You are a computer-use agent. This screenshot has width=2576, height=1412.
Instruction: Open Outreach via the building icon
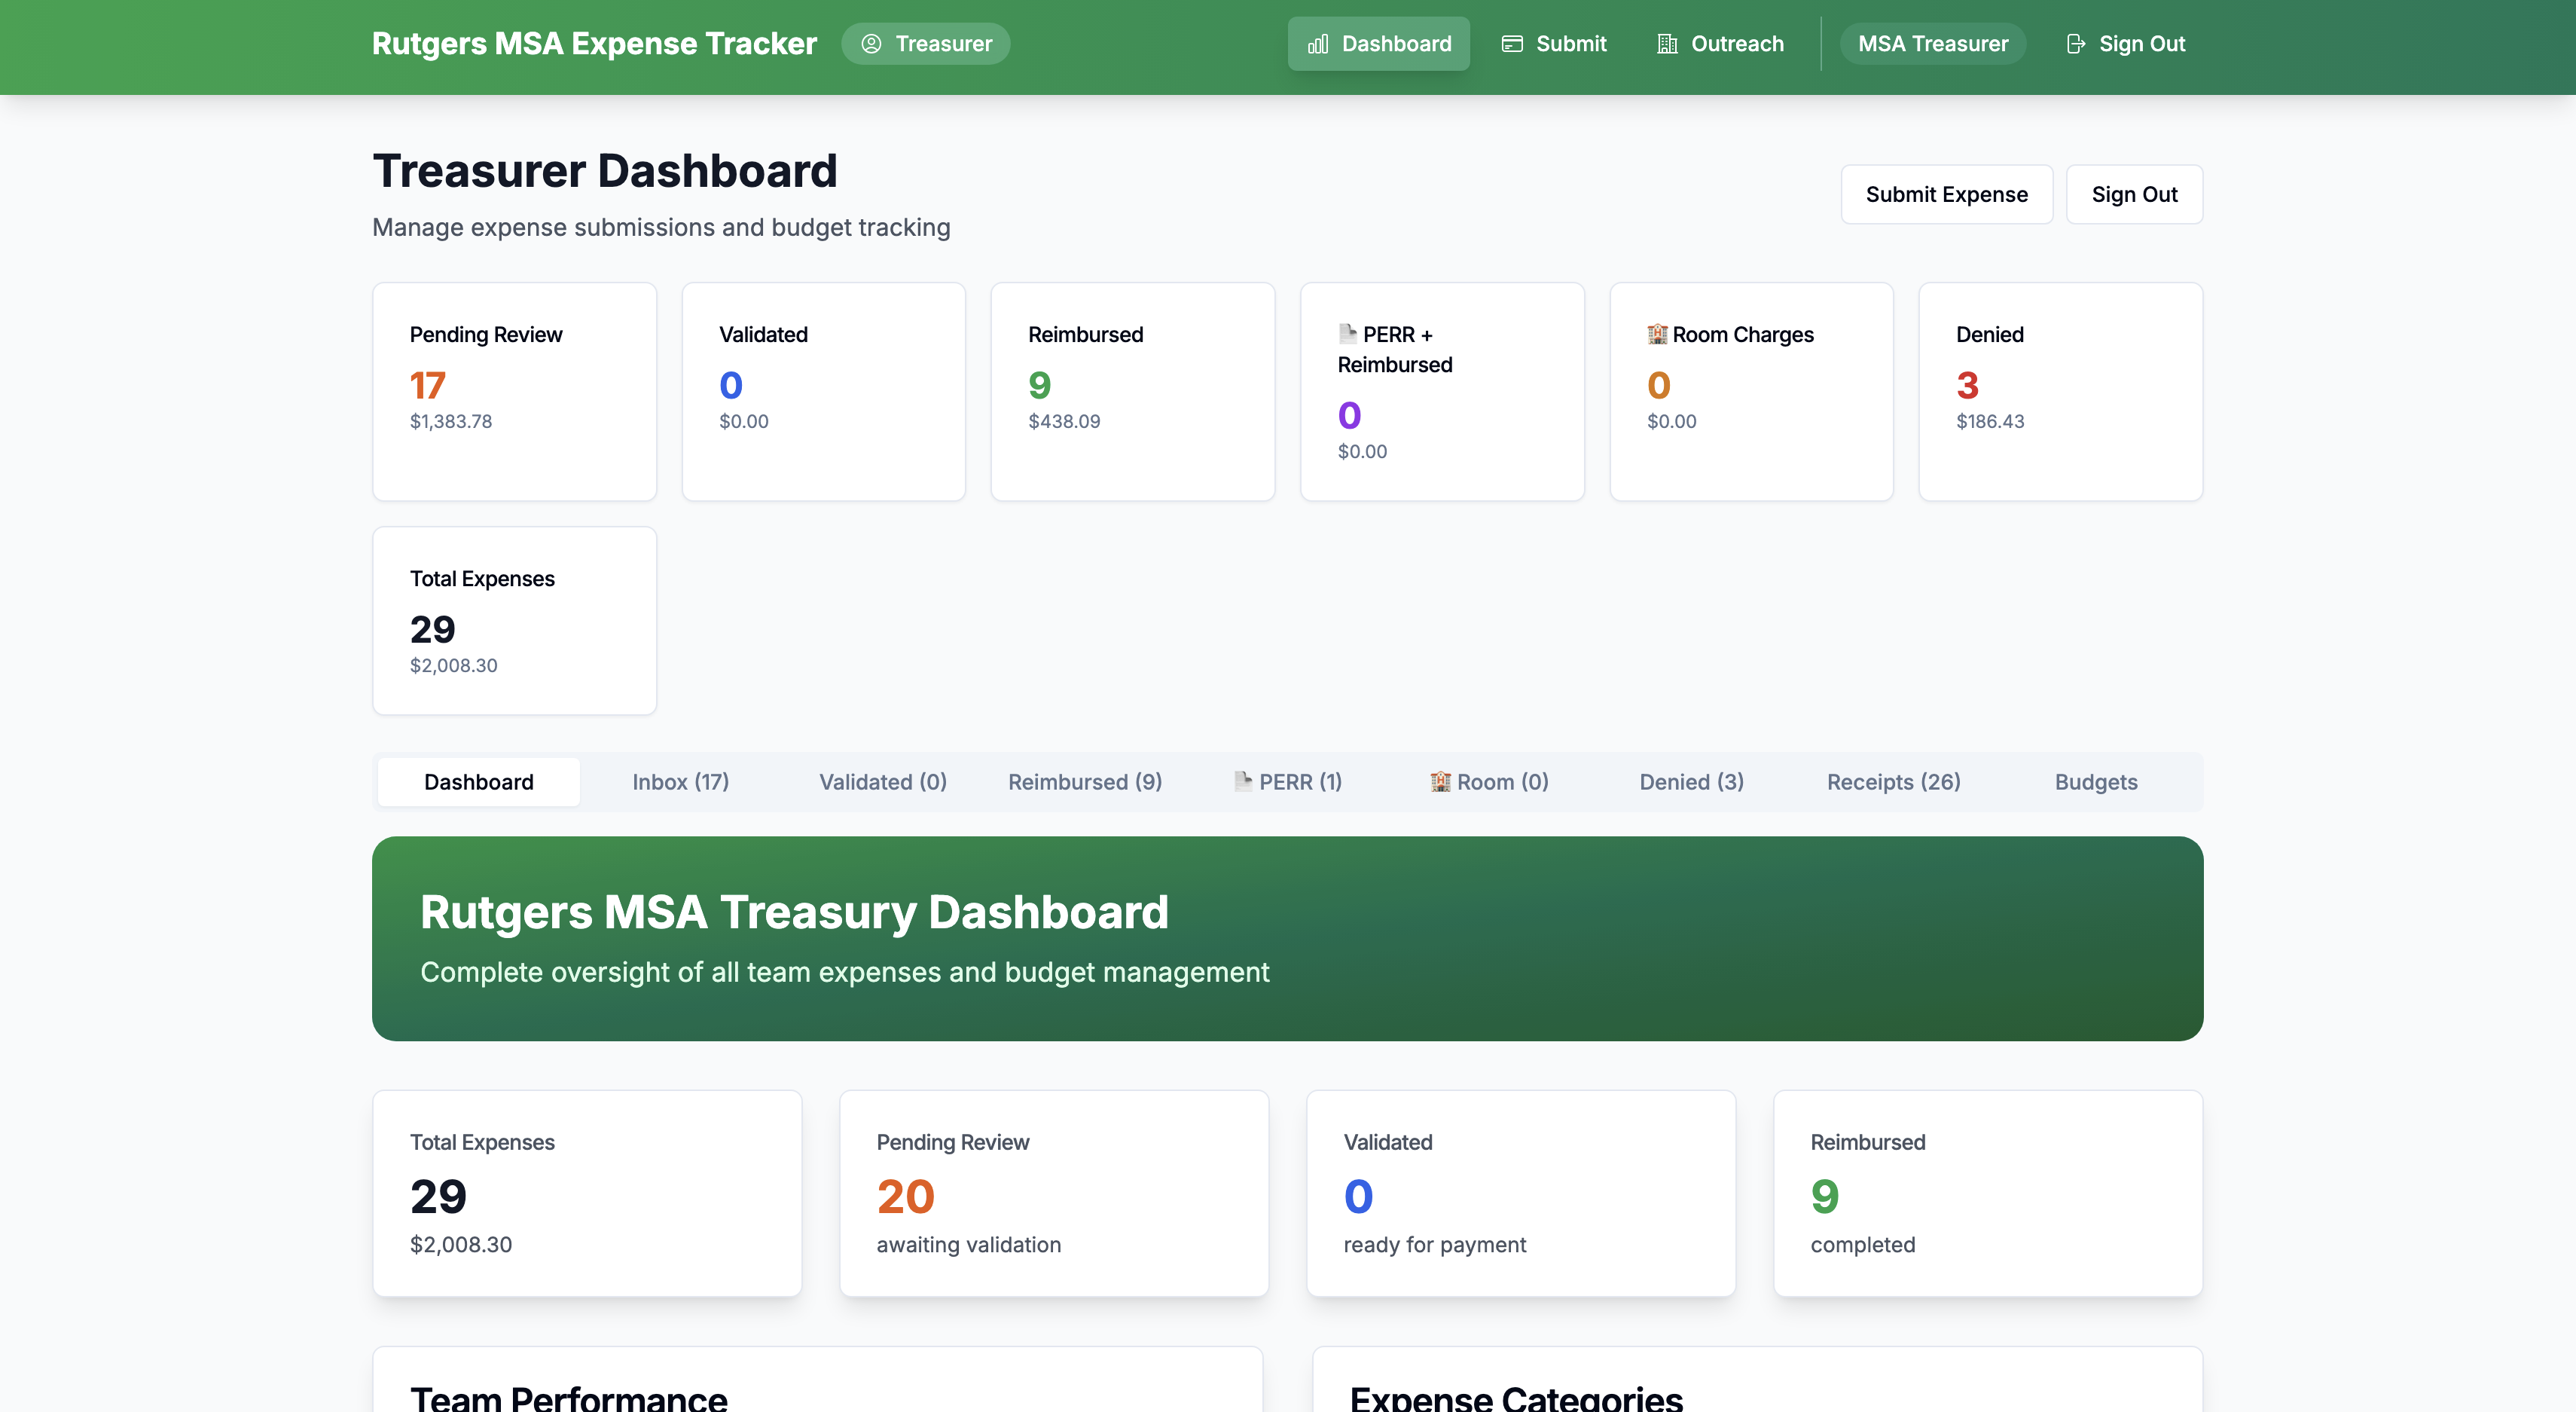point(1666,43)
